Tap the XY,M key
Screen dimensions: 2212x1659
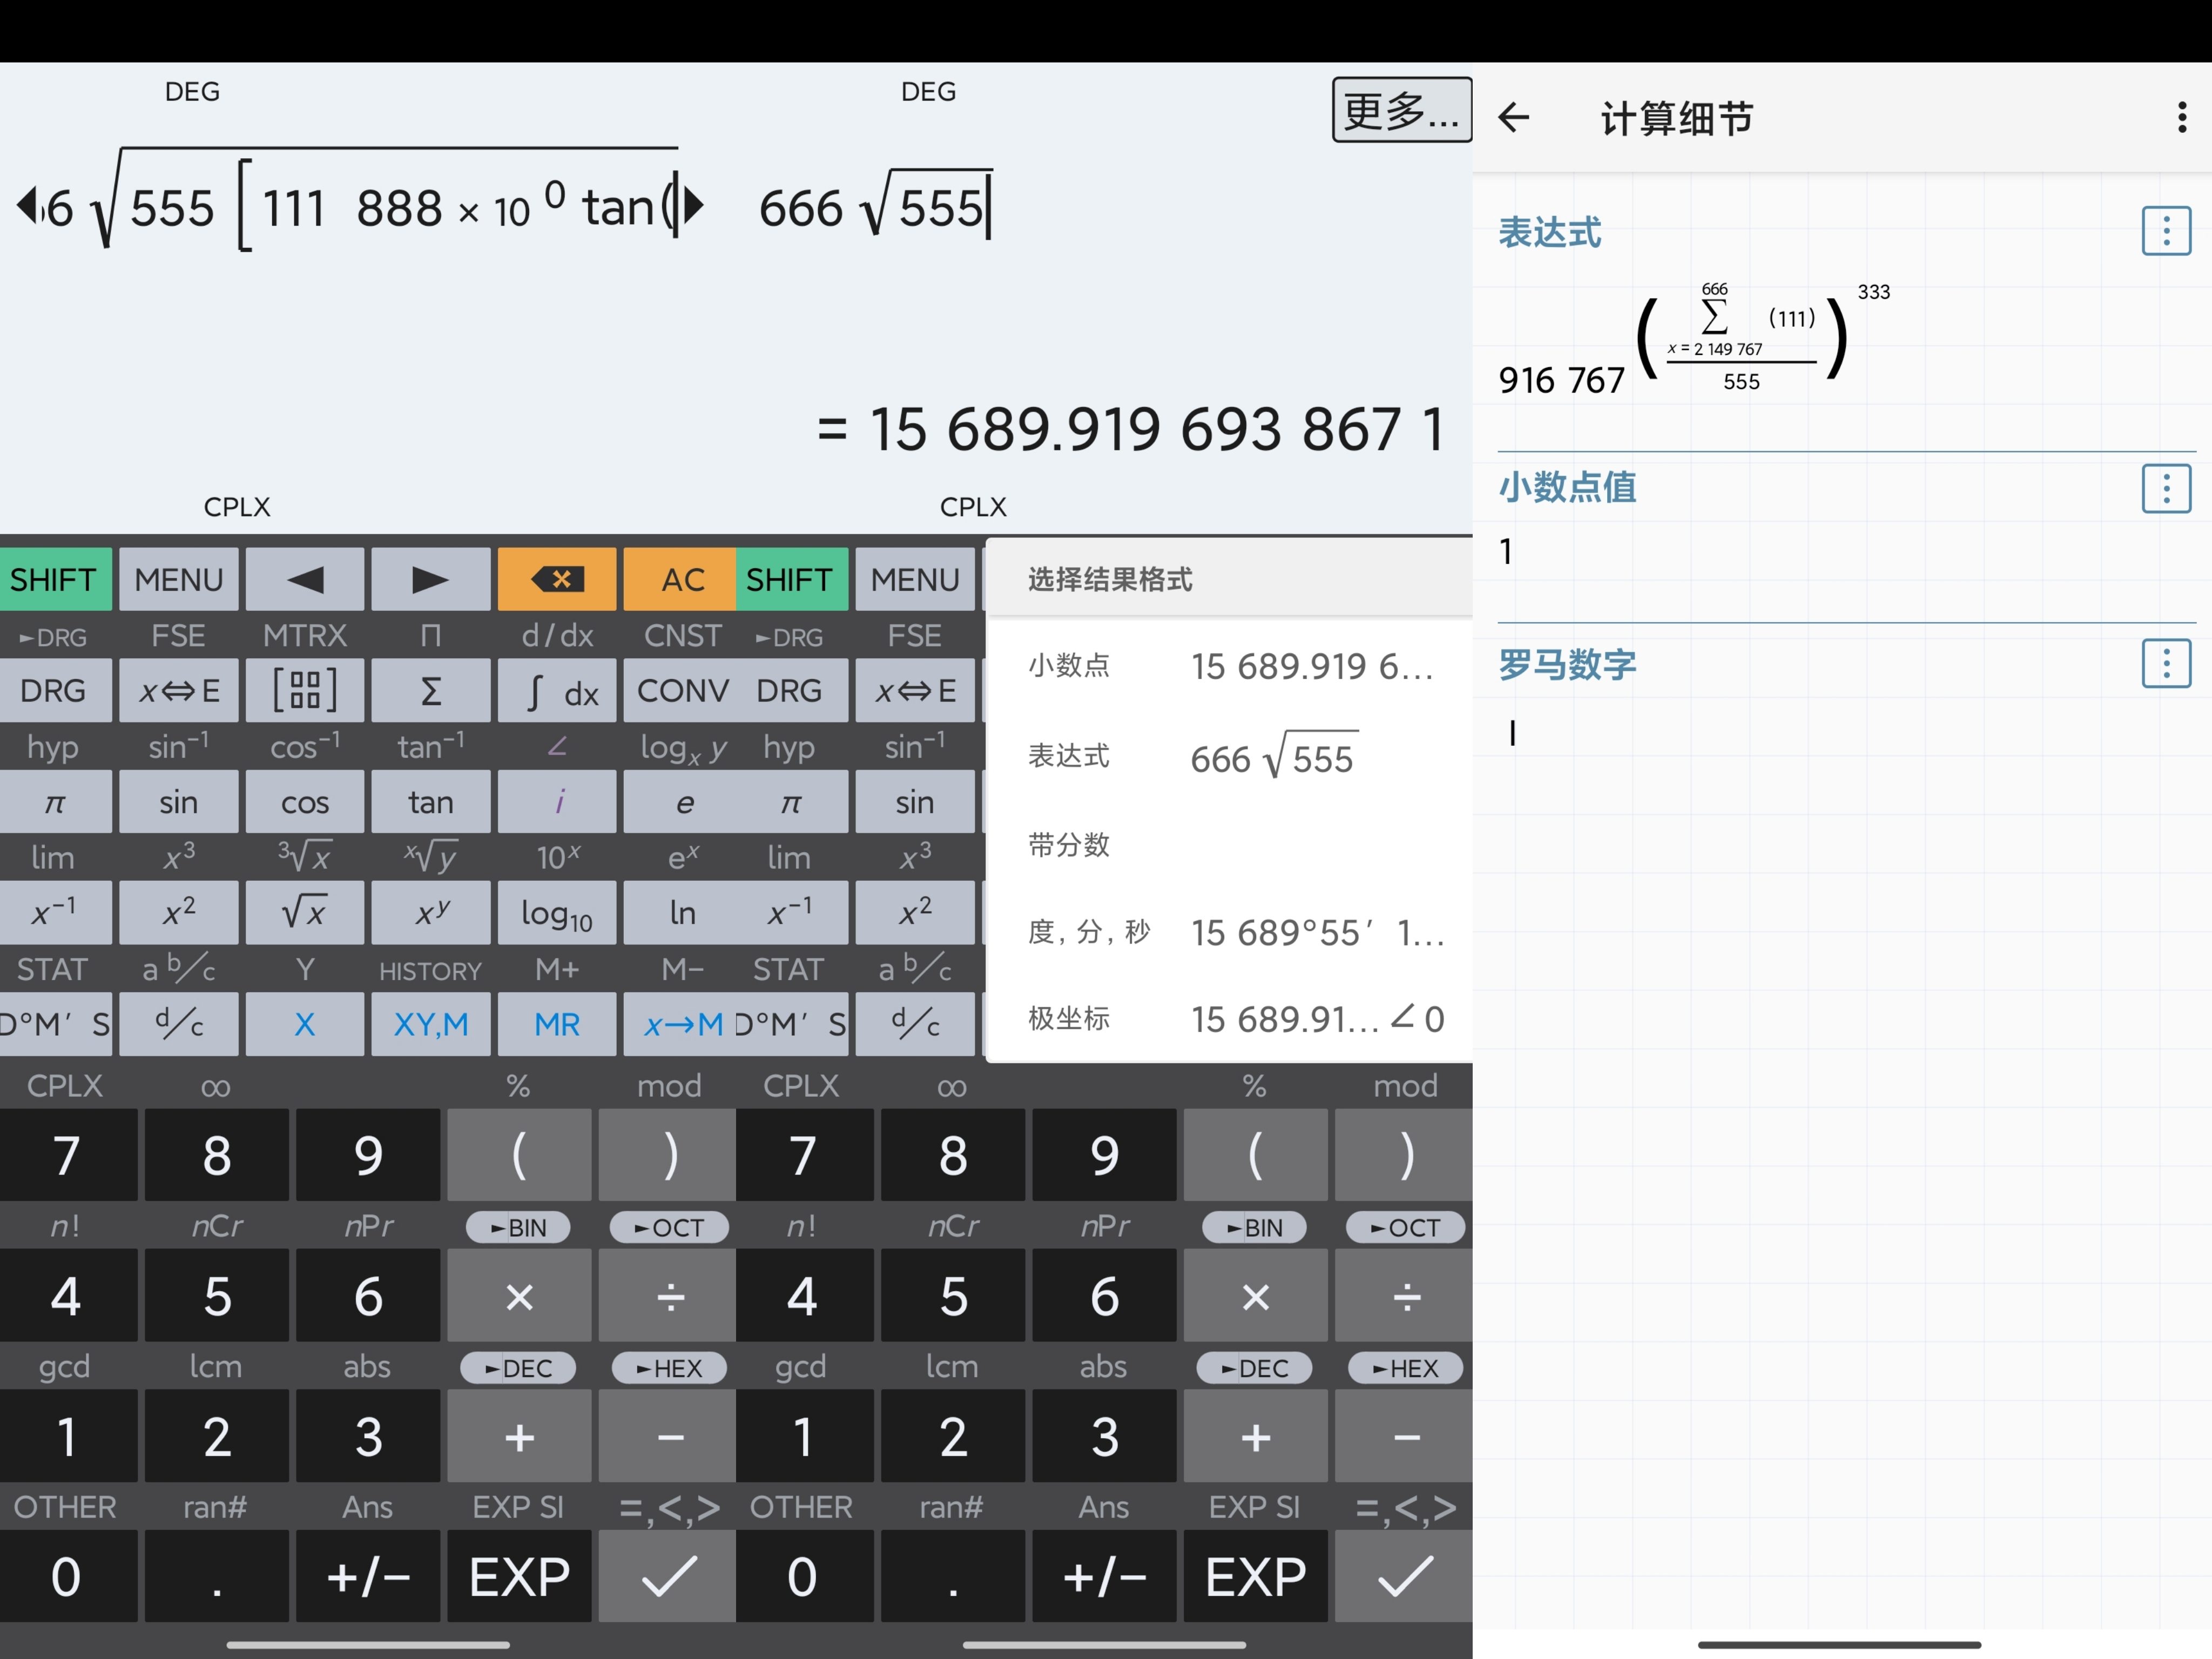pos(431,1023)
